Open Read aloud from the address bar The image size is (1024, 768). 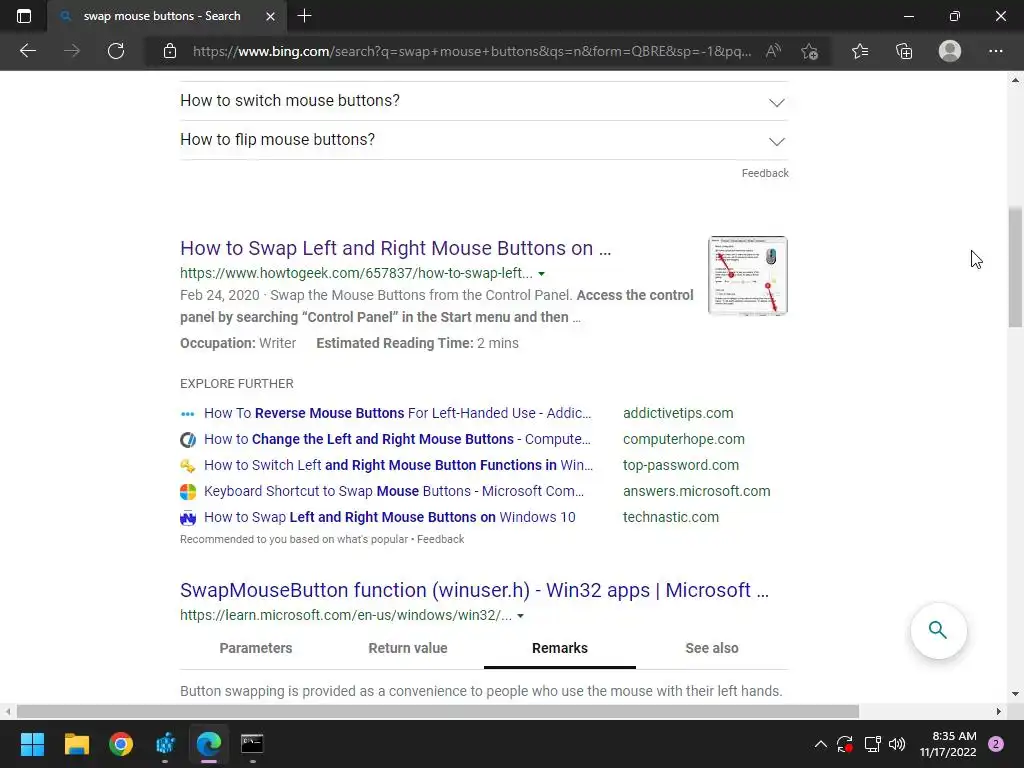[x=773, y=51]
